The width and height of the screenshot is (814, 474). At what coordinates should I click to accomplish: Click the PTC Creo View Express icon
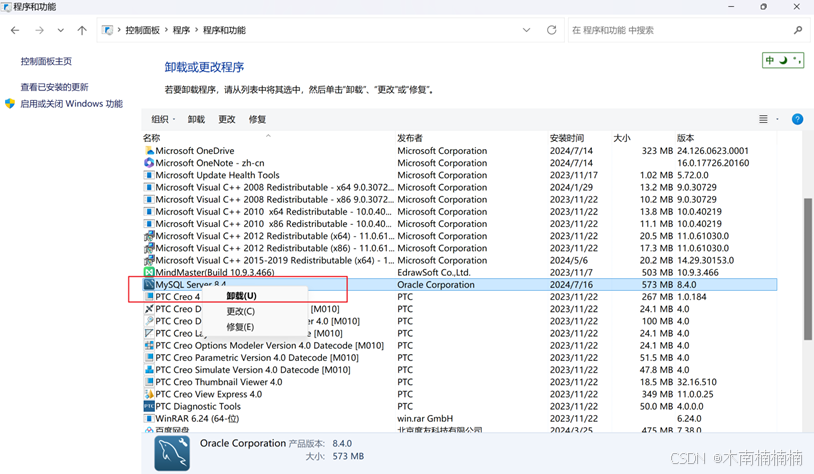(x=149, y=394)
